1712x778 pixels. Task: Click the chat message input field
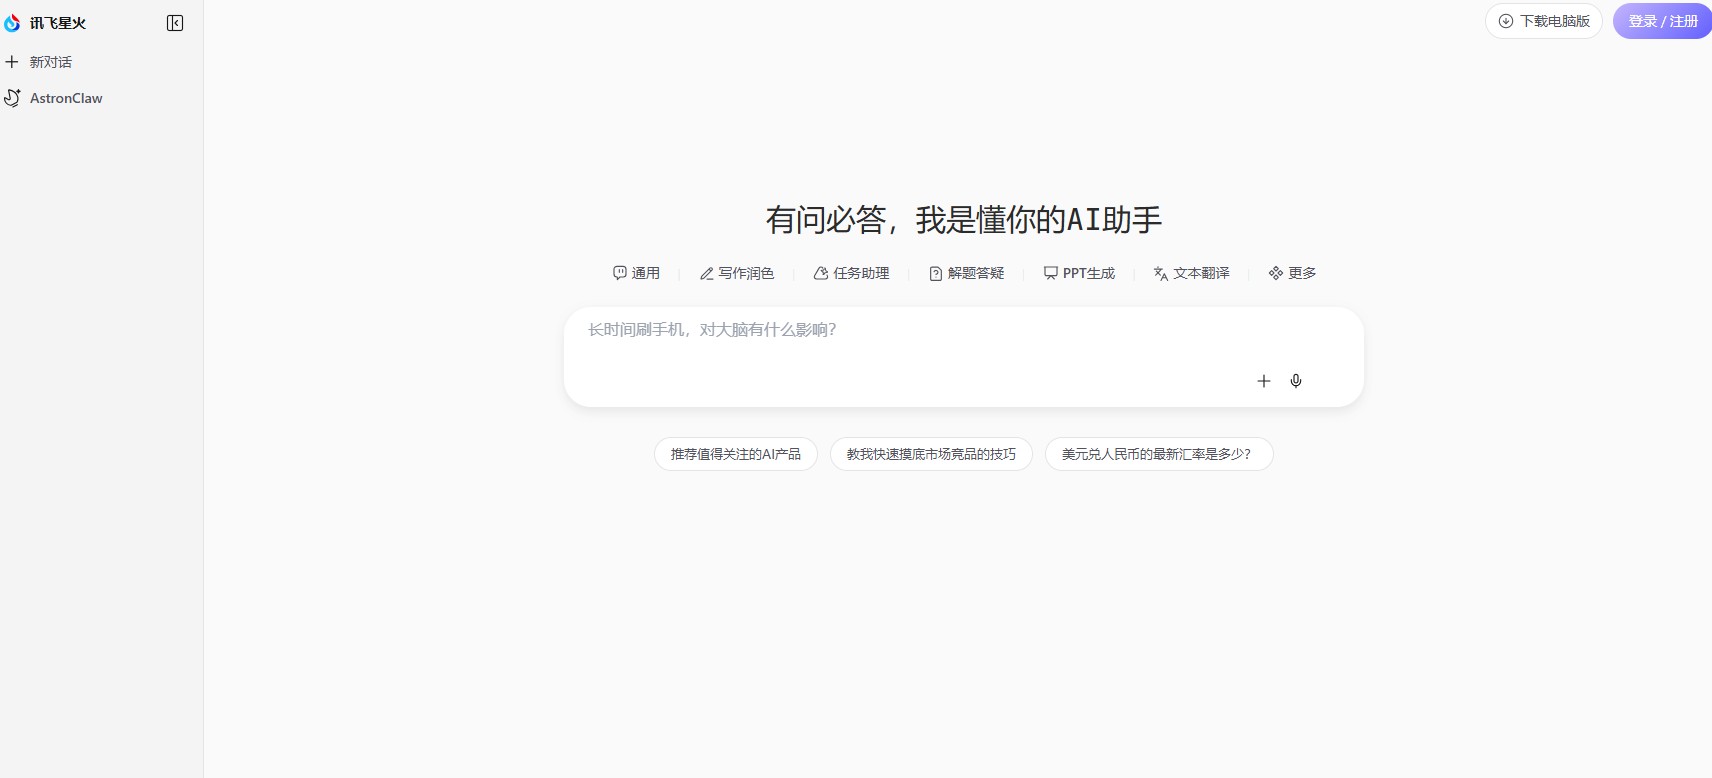(x=963, y=356)
